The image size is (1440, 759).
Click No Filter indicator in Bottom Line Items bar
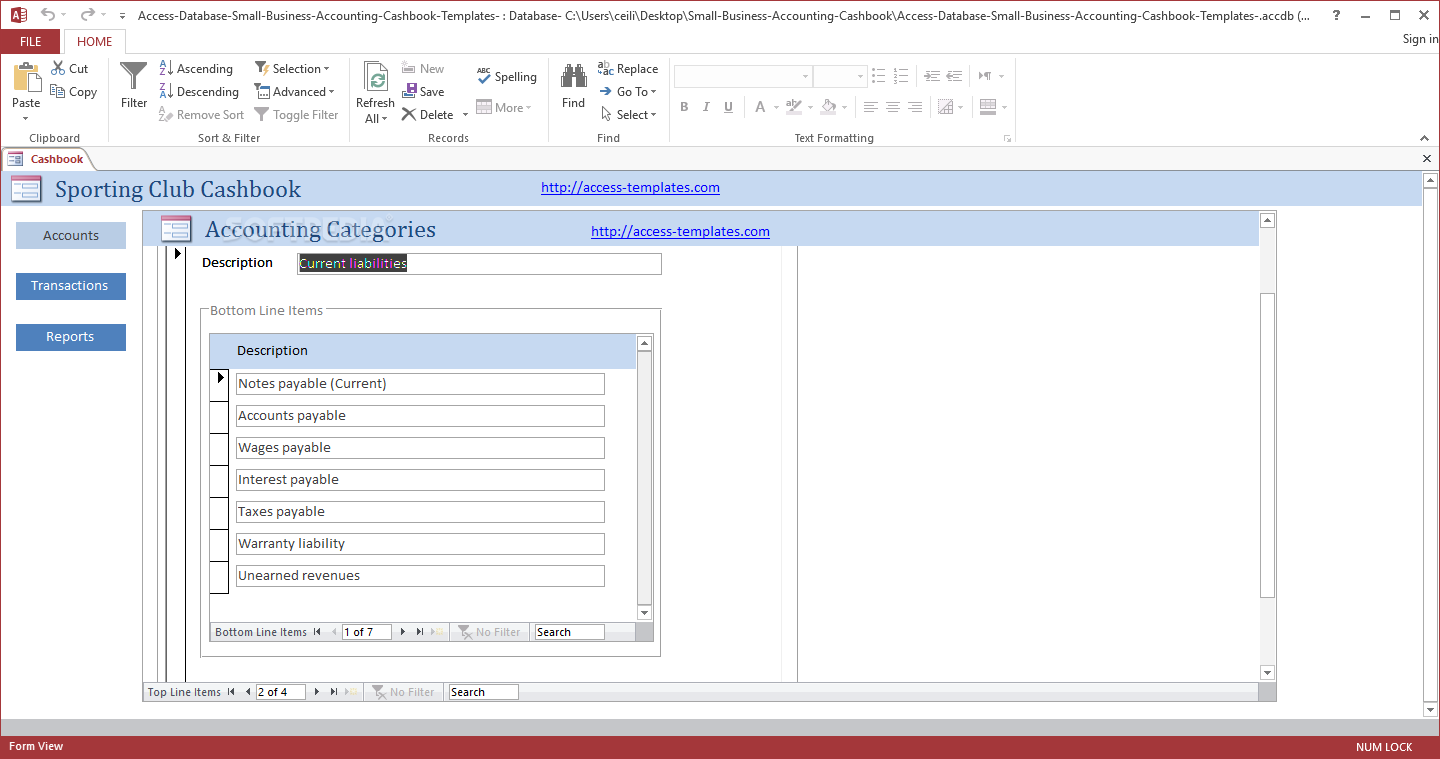tap(490, 632)
